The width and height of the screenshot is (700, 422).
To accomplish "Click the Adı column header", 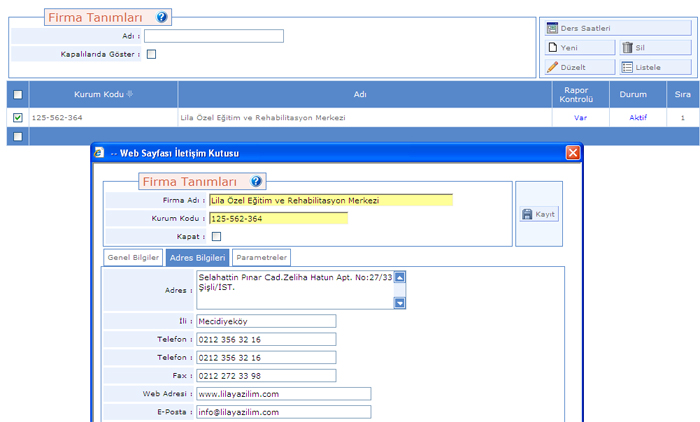I will pyautogui.click(x=365, y=94).
